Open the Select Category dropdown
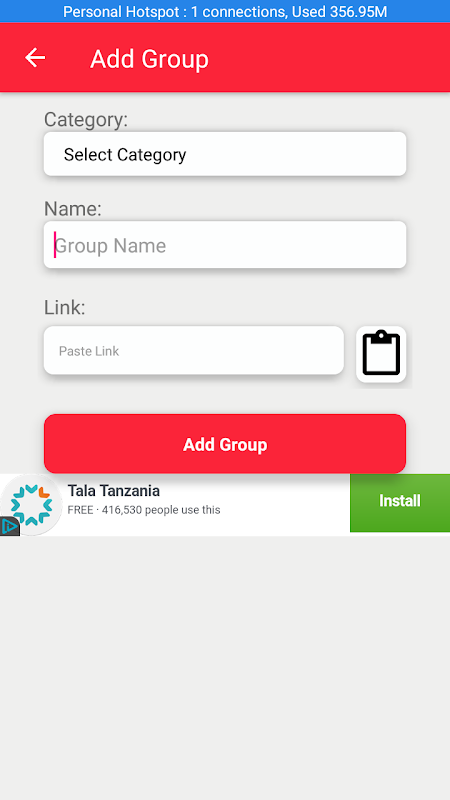Screen dimensions: 450x800 pos(225,154)
